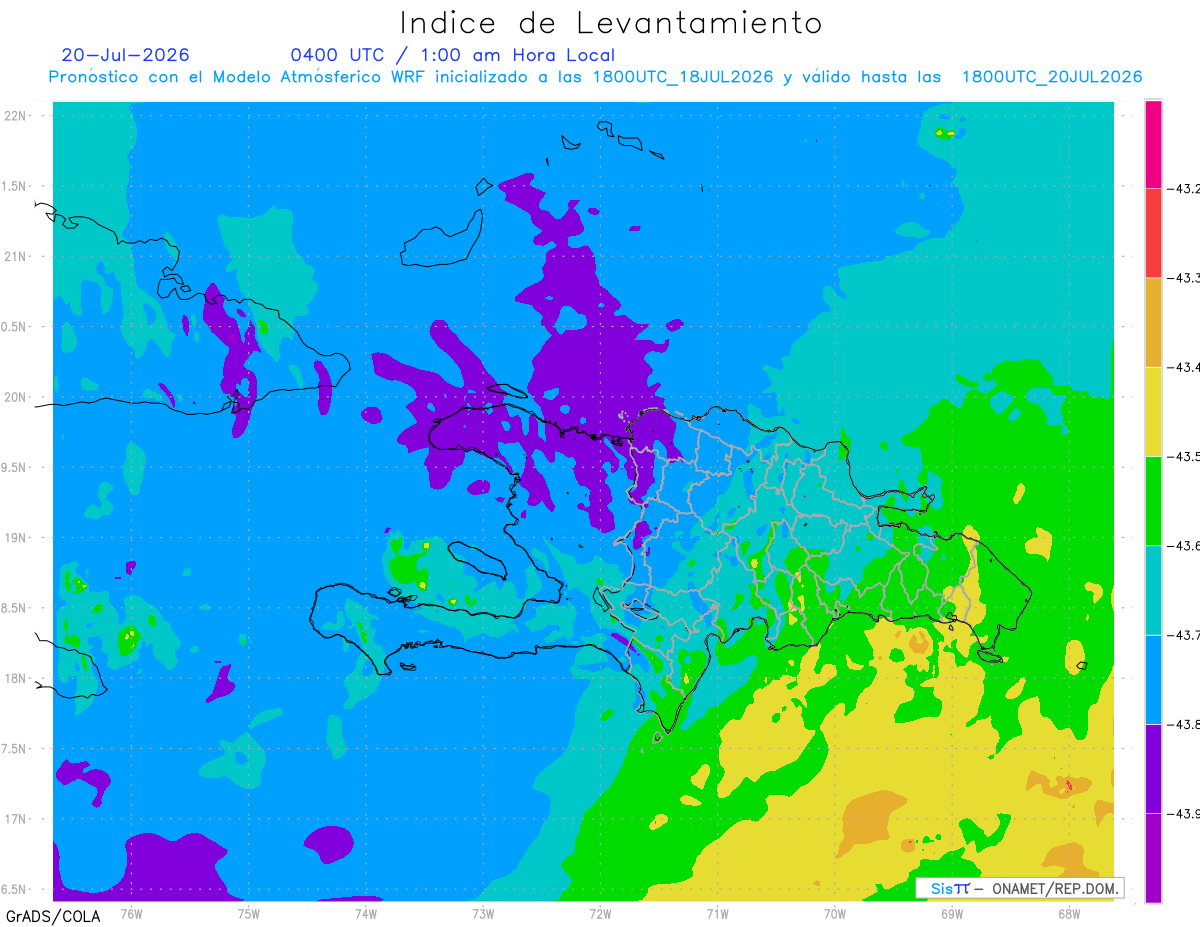
Task: Select the violet legend swatch above -43.9
Action: pos(1153,768)
